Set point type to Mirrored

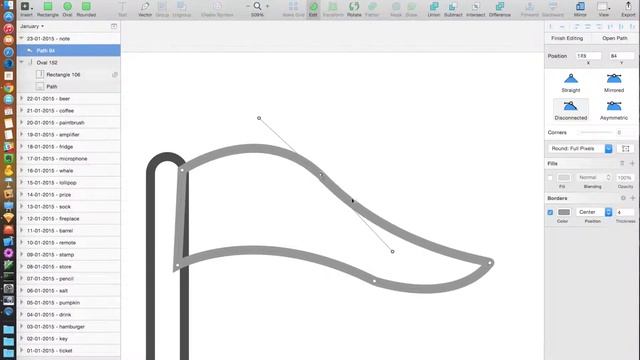(x=614, y=82)
